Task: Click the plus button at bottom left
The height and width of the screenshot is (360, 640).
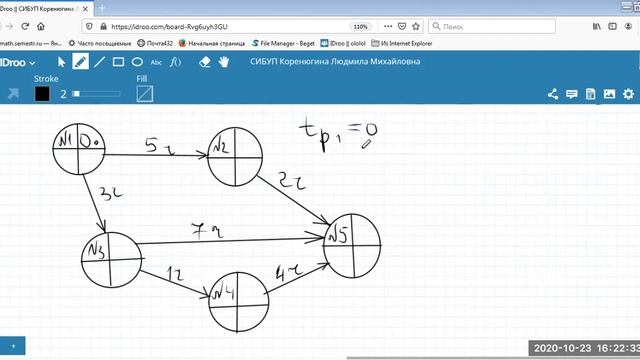Action: point(13,346)
